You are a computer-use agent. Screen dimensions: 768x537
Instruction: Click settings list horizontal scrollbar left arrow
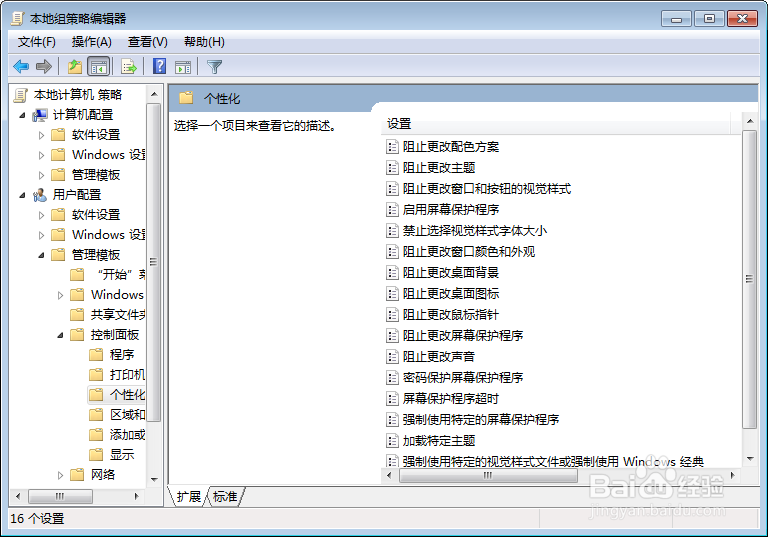click(389, 475)
